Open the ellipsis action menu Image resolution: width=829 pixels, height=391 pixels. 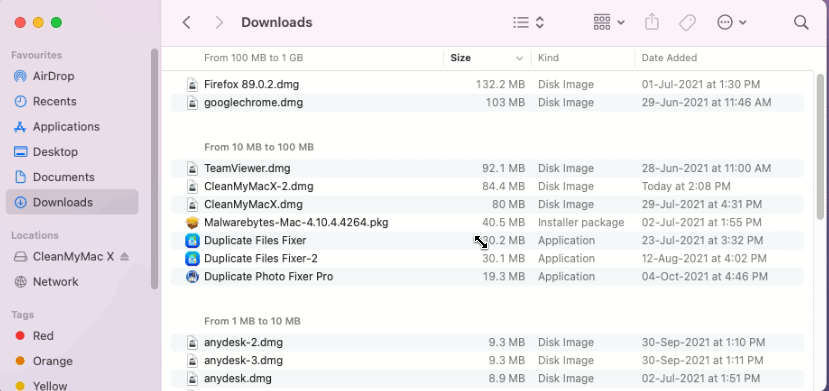tap(731, 22)
